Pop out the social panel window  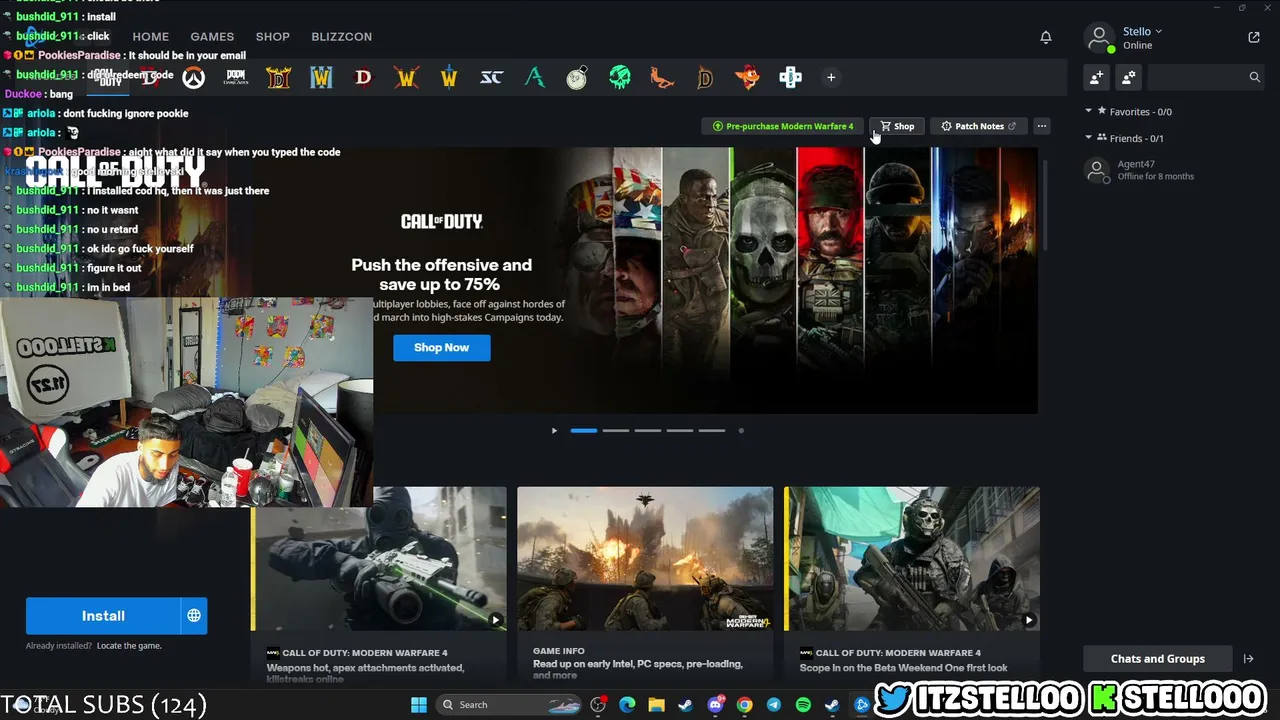pyautogui.click(x=1254, y=37)
